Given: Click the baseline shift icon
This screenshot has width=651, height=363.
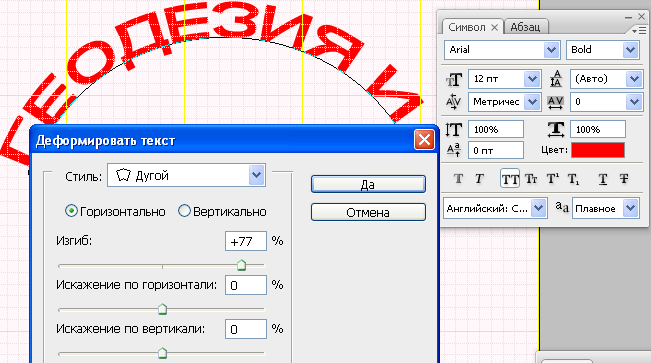Looking at the screenshot, I should point(454,150).
